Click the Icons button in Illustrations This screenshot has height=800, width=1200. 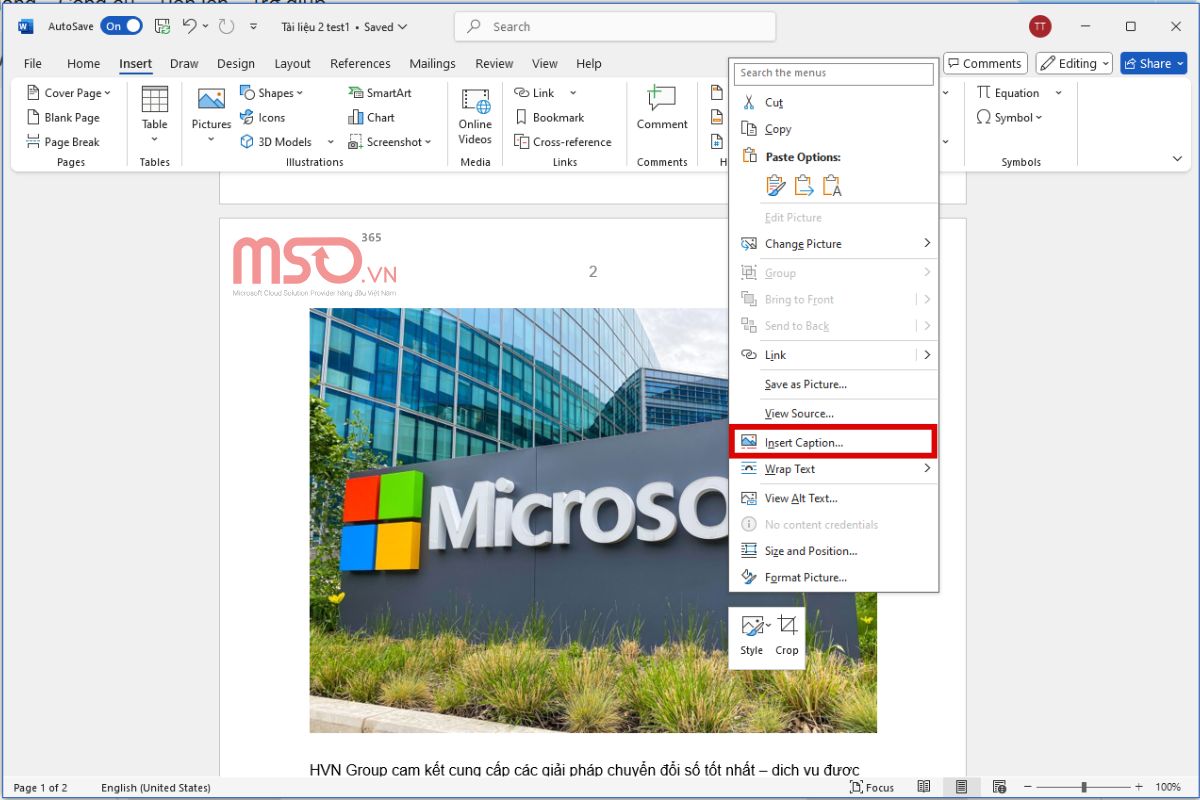[263, 117]
